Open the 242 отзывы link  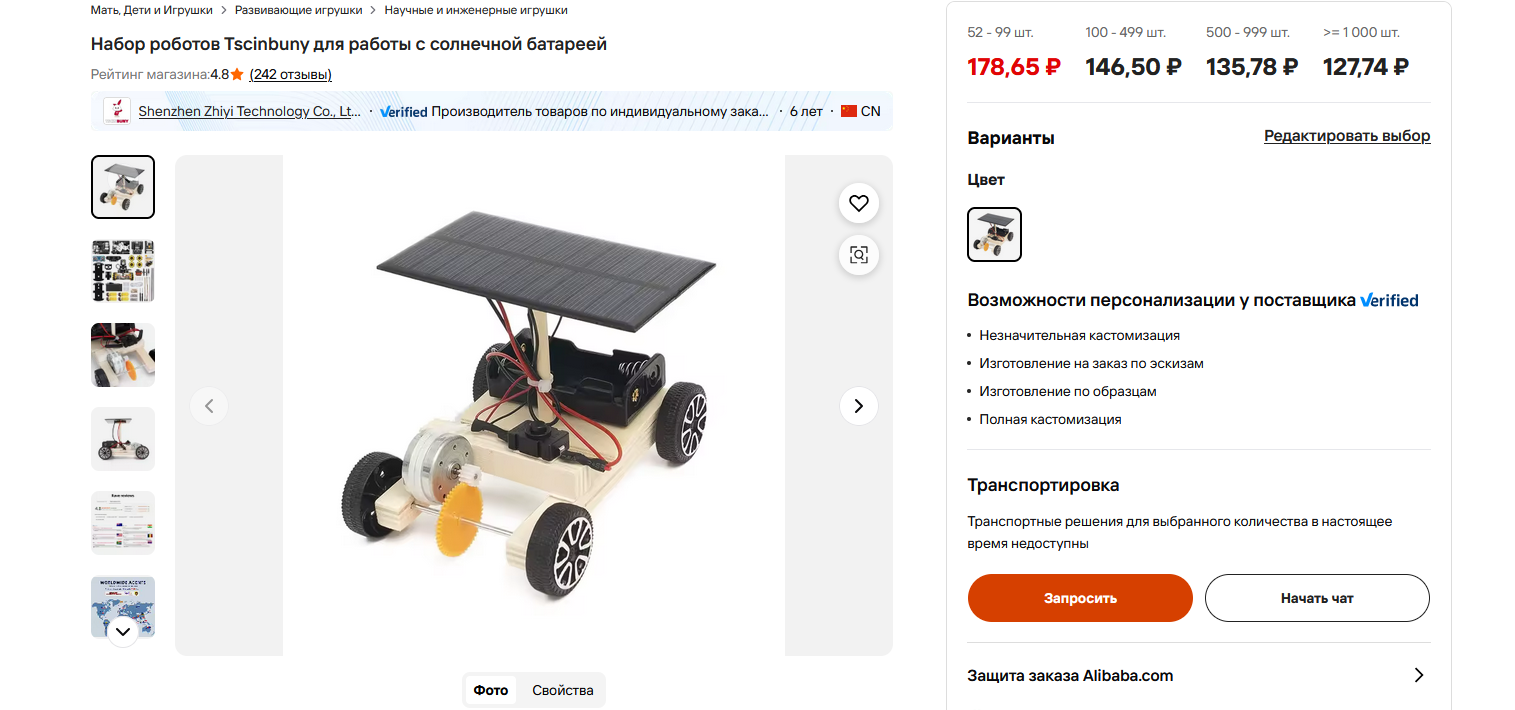pyautogui.click(x=290, y=75)
